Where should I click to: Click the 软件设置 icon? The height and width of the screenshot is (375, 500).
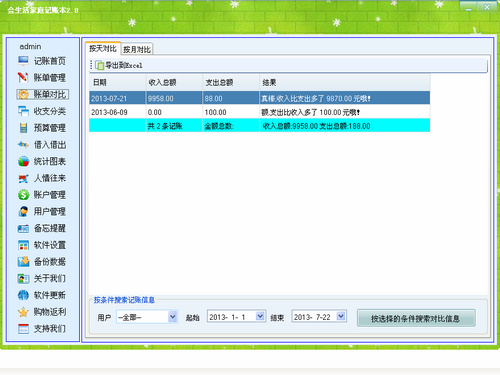23,245
